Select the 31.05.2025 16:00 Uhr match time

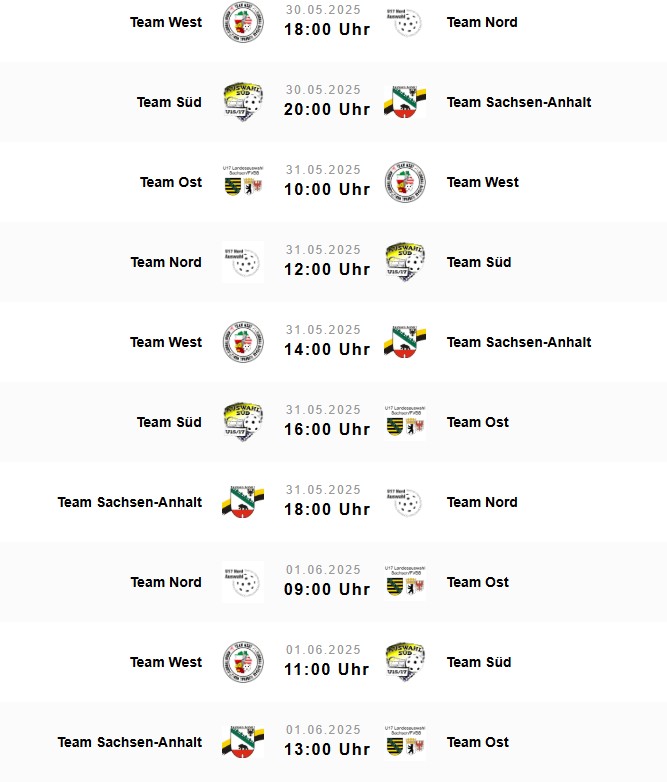[327, 420]
